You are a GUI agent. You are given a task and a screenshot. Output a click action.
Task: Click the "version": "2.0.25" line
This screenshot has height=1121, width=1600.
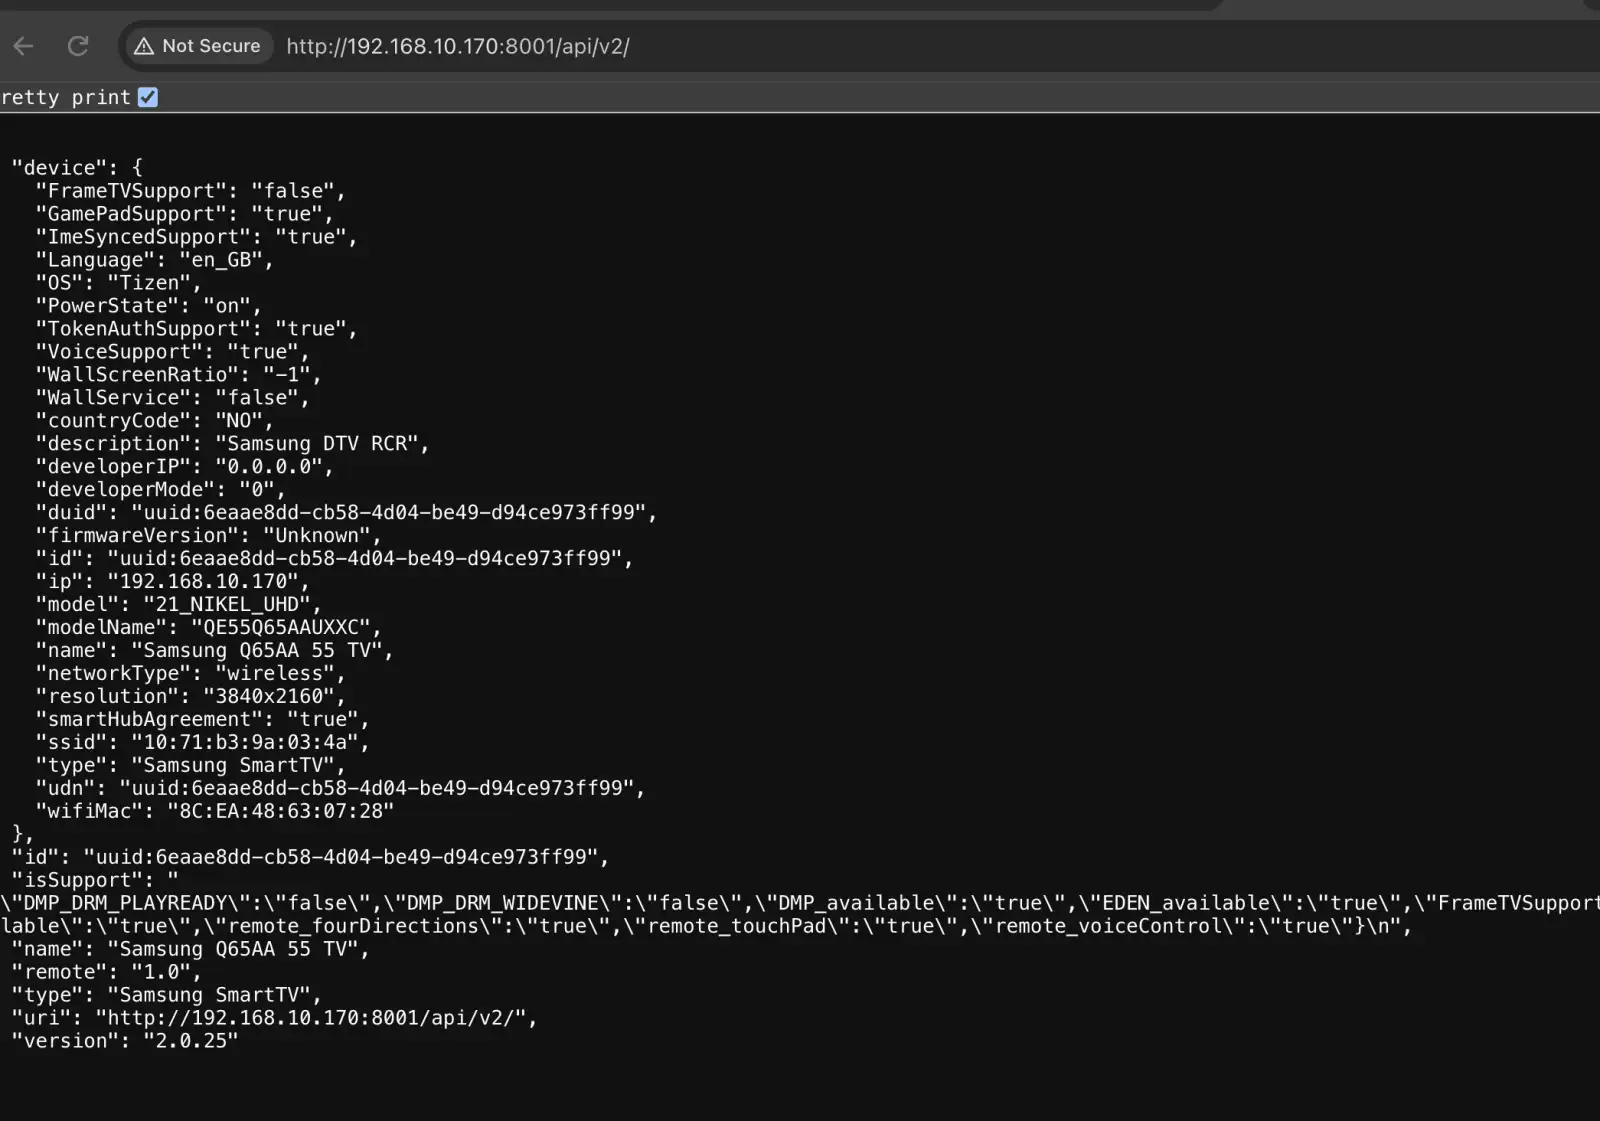tap(125, 1042)
